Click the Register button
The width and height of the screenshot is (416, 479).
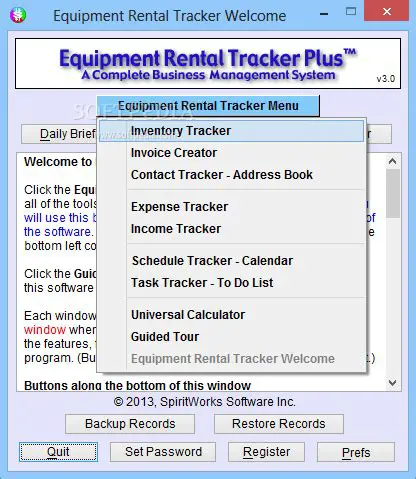click(266, 452)
